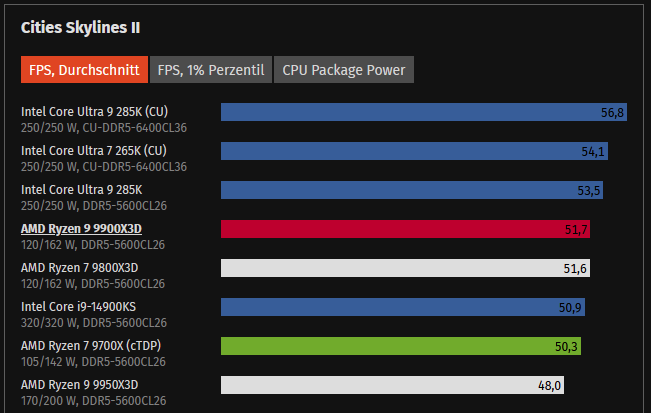651x413 pixels.
Task: Click the Intel Core i9-14900KS label
Action: click(78, 307)
